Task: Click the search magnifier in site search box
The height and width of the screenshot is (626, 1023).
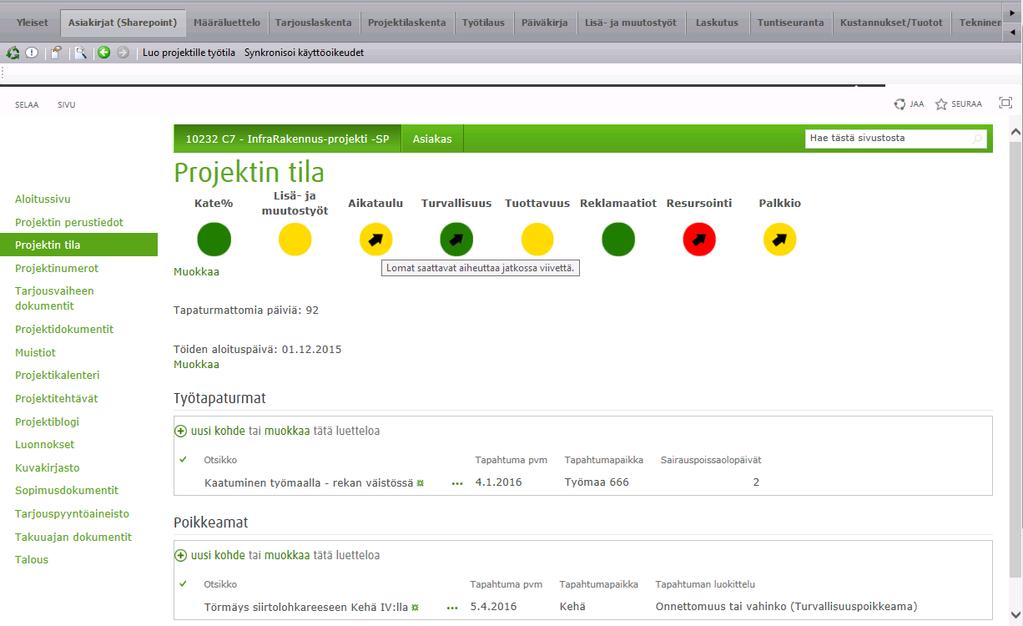Action: tap(977, 138)
